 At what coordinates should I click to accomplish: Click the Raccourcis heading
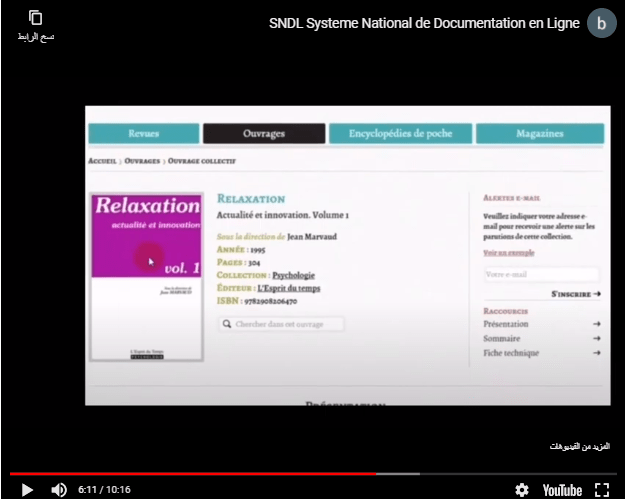coord(506,311)
